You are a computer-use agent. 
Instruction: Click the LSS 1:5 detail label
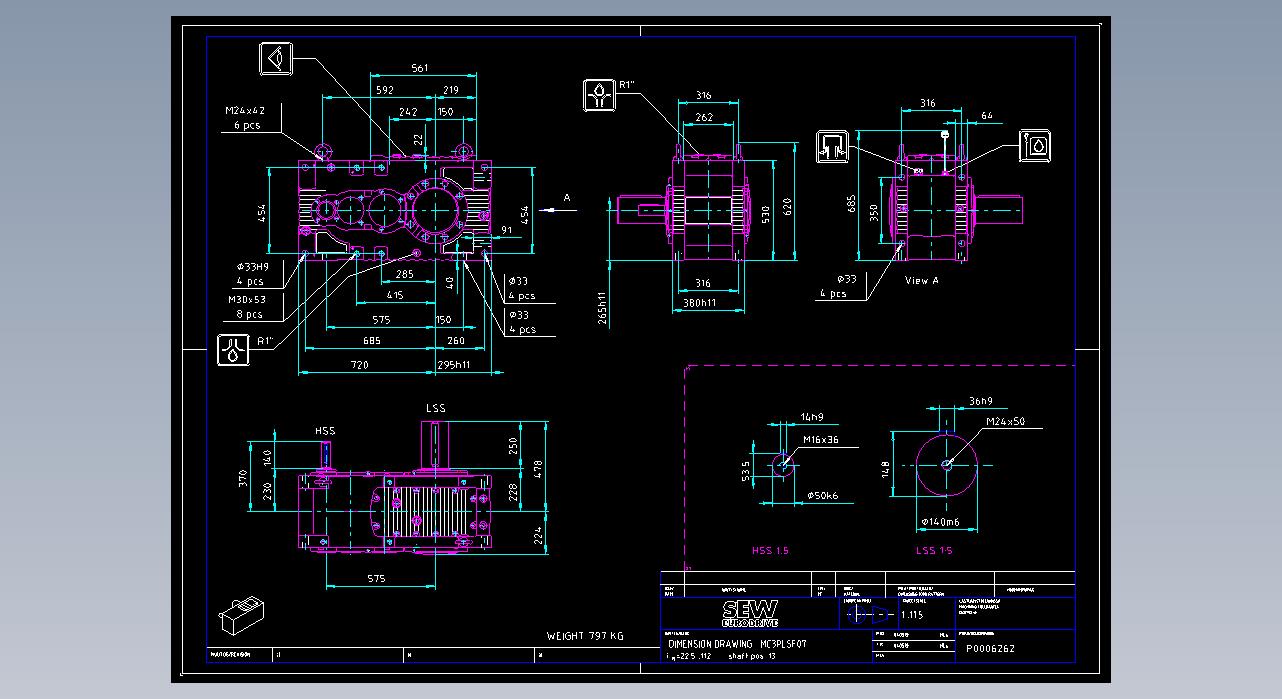934,551
